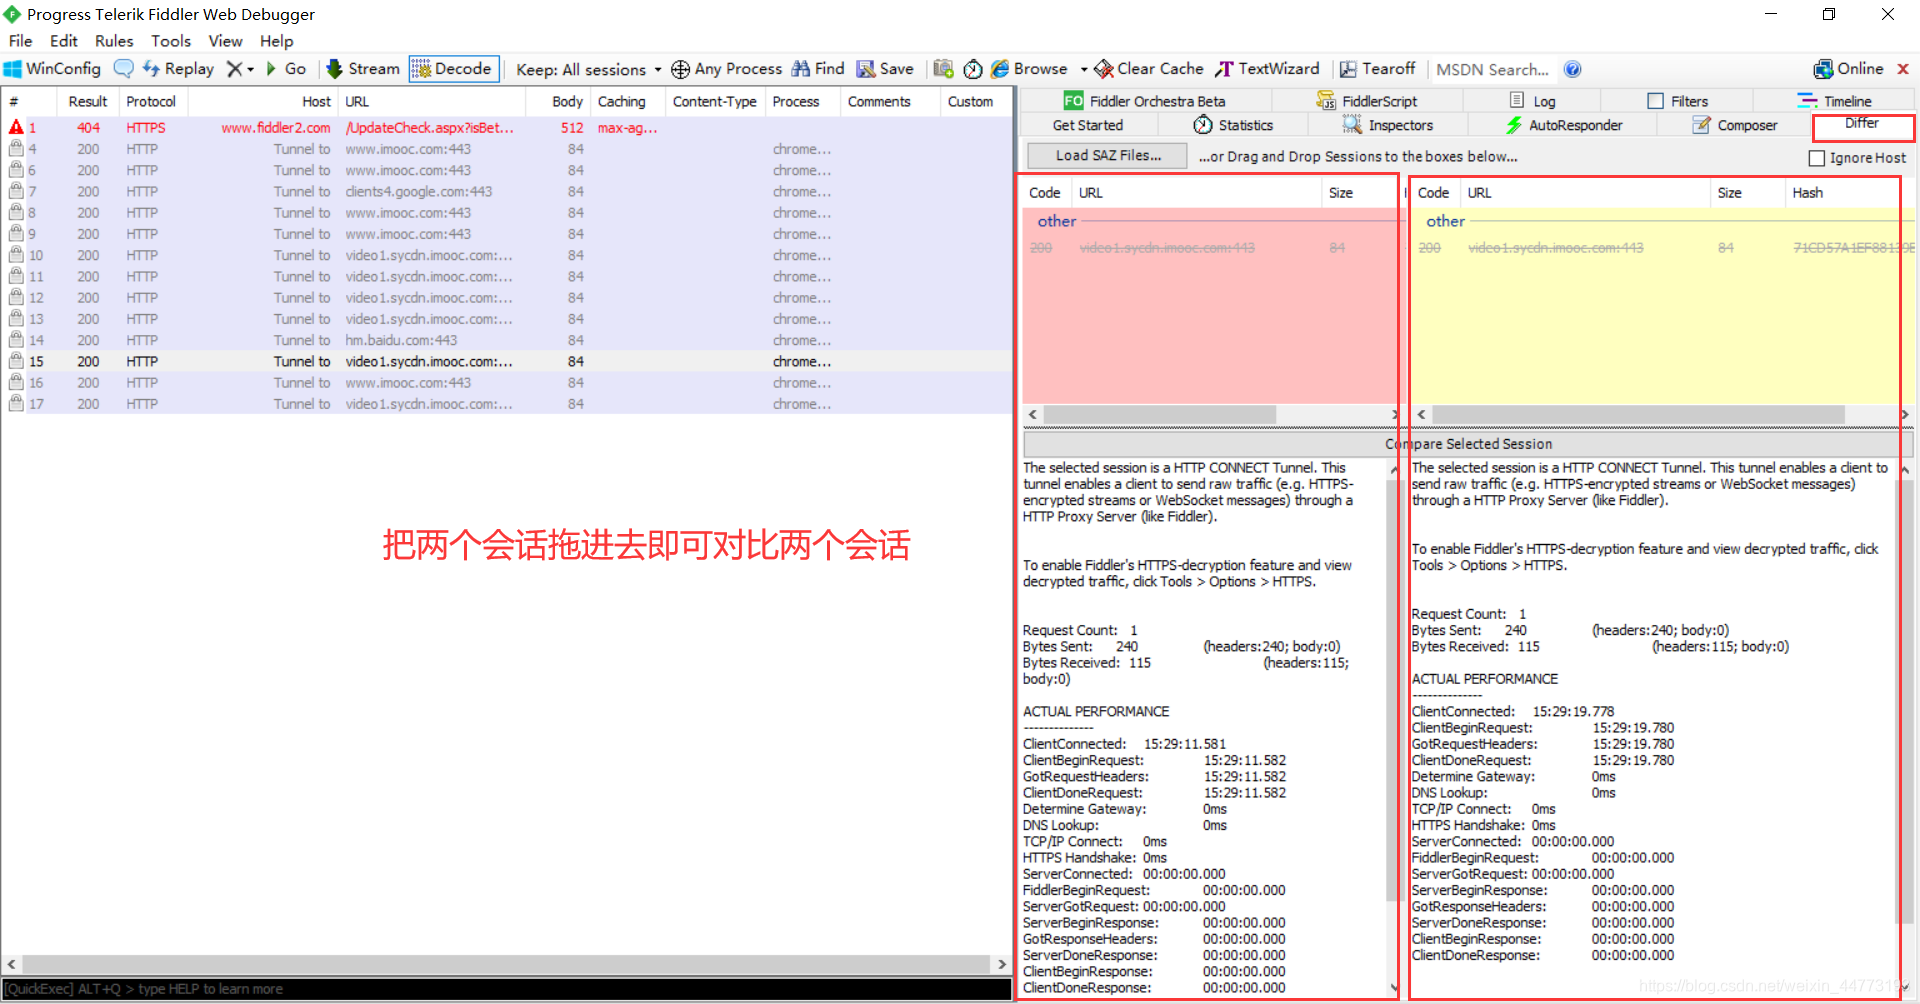The image size is (1920, 1004).
Task: Click the Compare Selected Session button
Action: (x=1468, y=444)
